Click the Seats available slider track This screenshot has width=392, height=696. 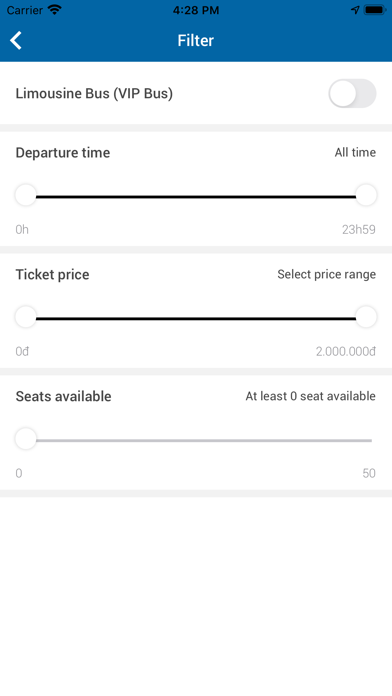pyautogui.click(x=204, y=441)
